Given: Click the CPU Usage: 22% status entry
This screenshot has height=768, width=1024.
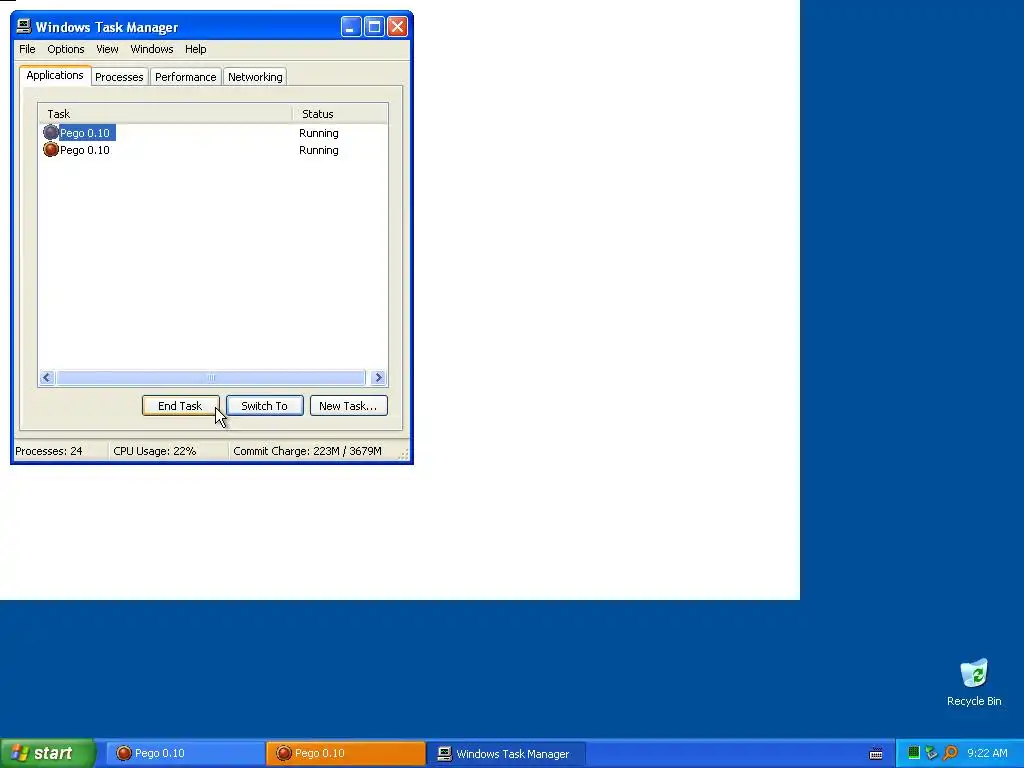Looking at the screenshot, I should pos(168,451).
